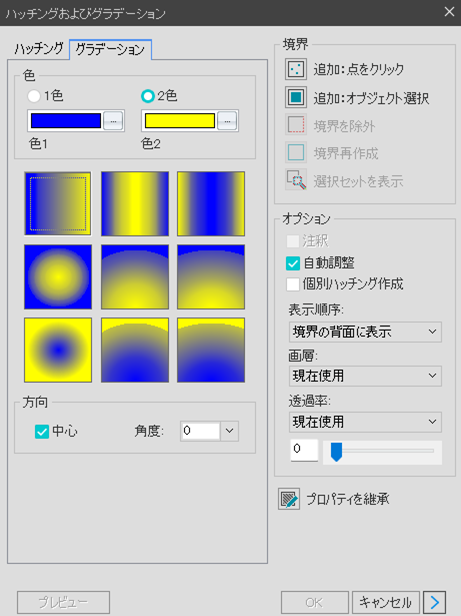Expand dialog with the blue arrow button

[434, 602]
